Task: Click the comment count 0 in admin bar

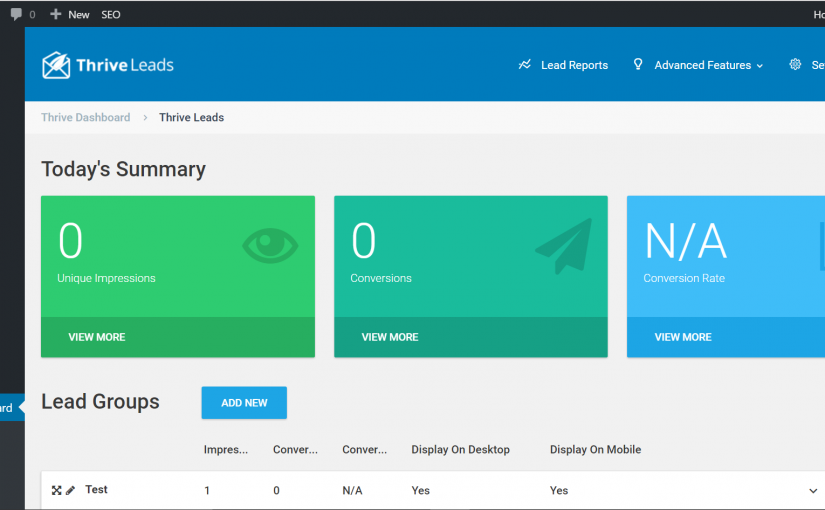Action: (32, 15)
